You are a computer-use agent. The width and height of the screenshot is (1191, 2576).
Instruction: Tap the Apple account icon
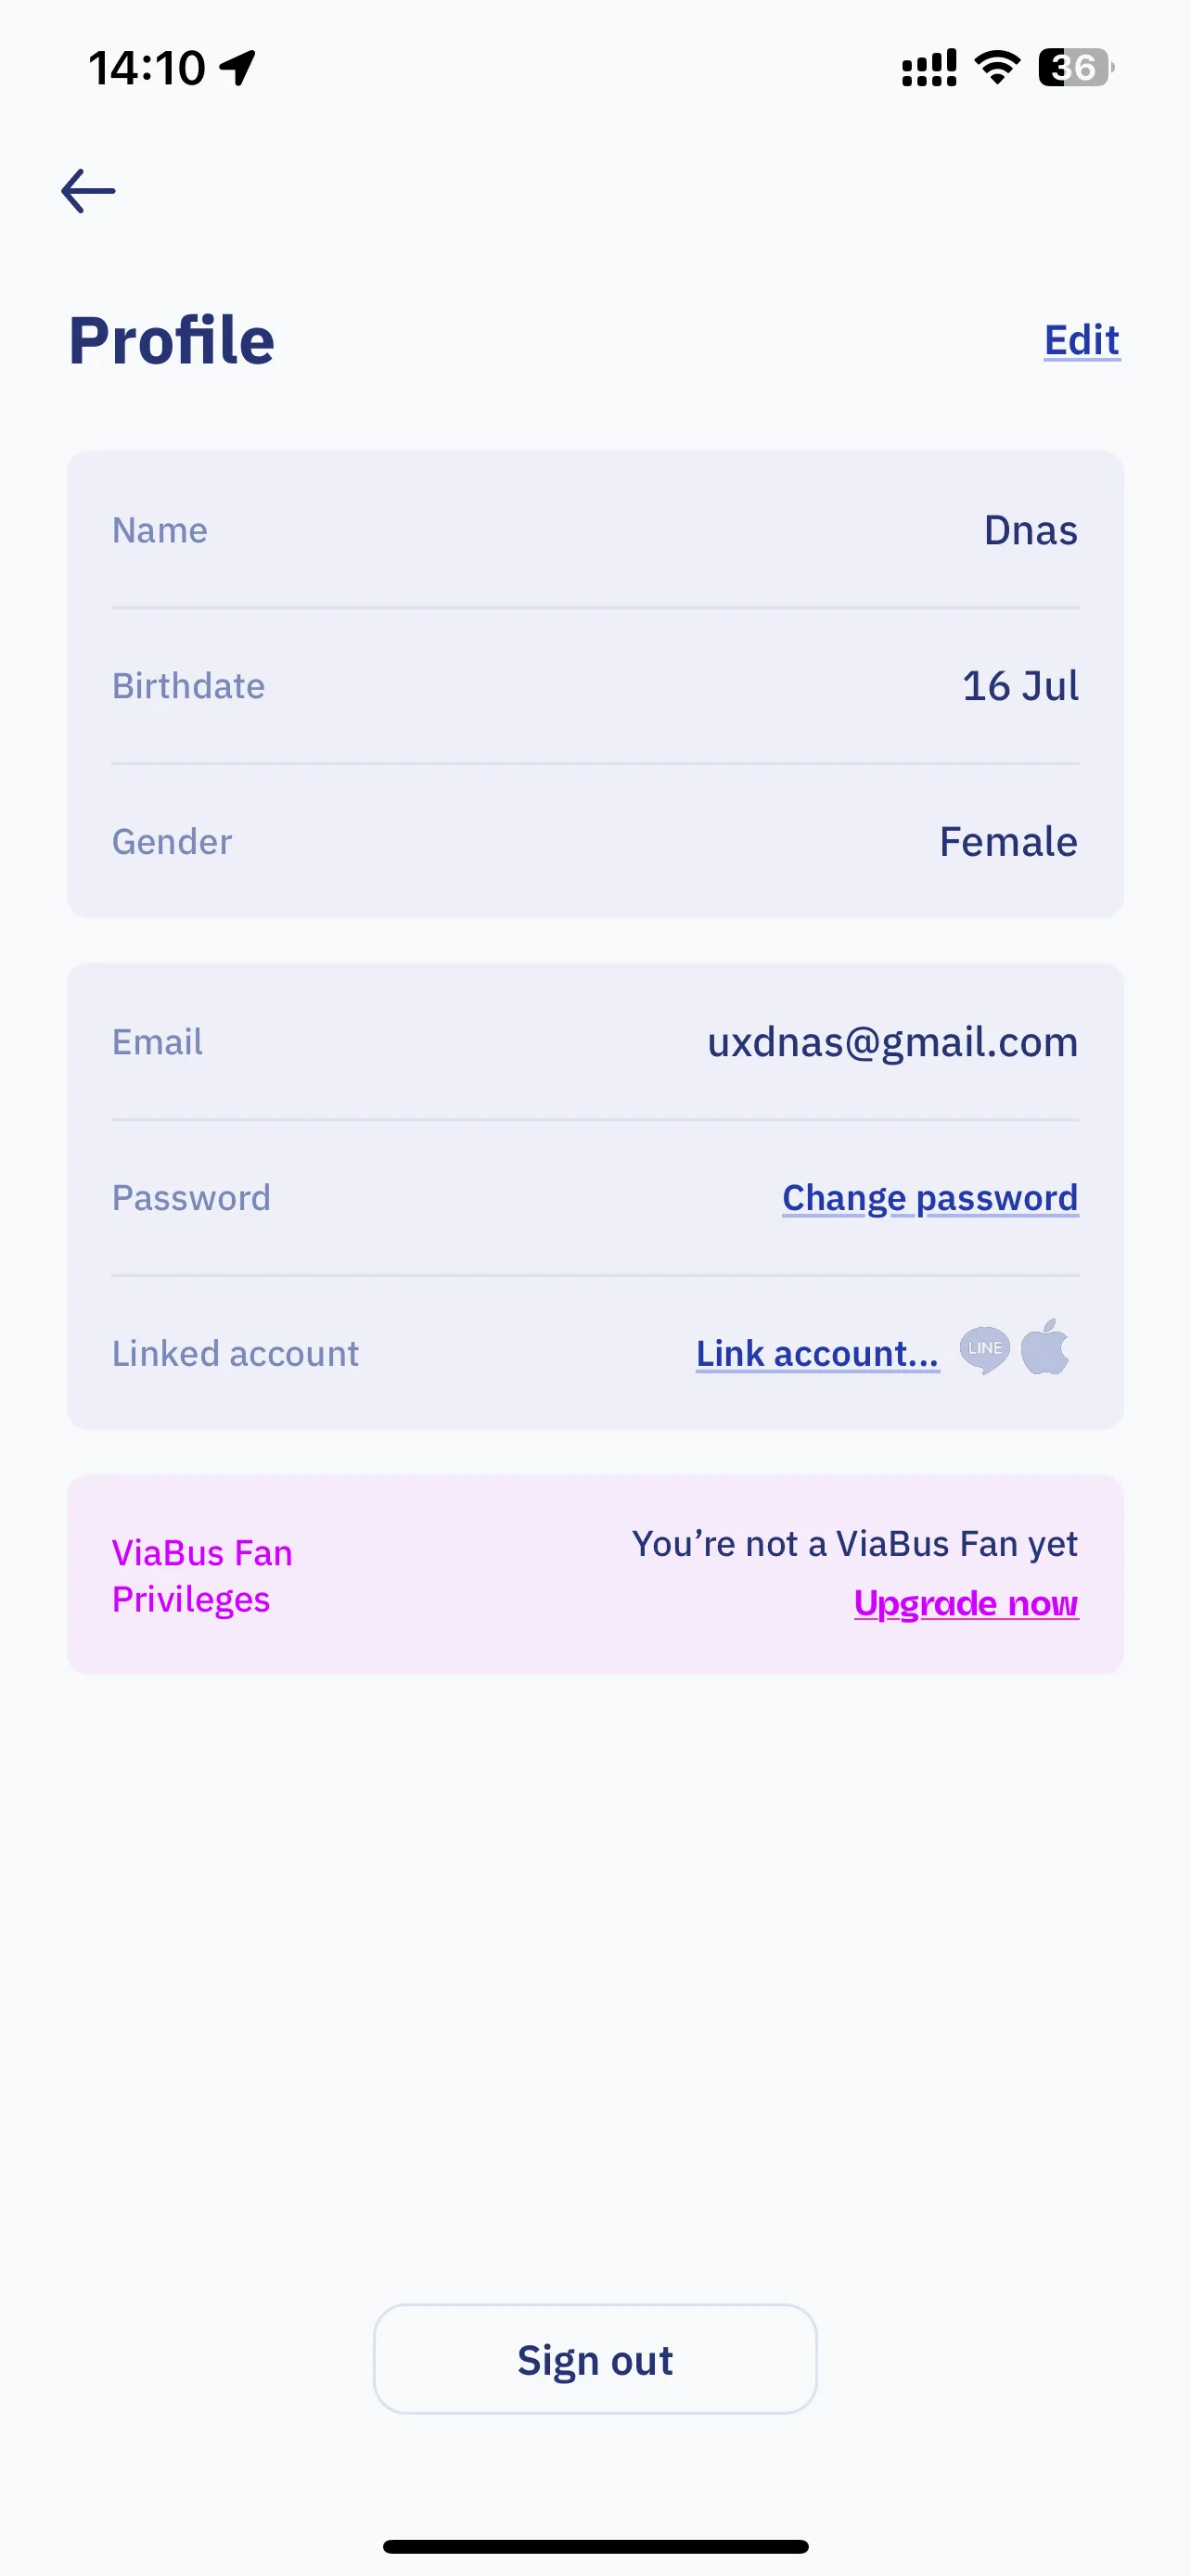coord(1045,1348)
